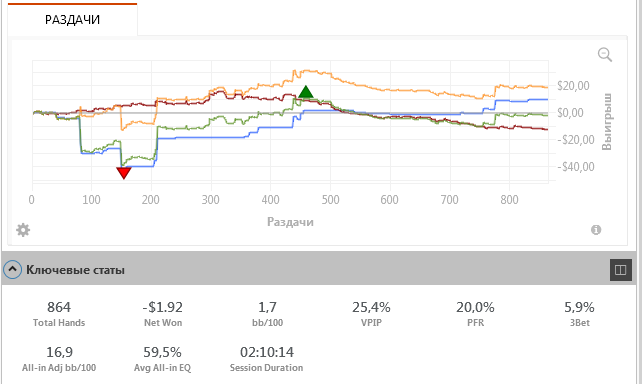
Task: Click the Раздачи axis label
Action: tap(290, 222)
